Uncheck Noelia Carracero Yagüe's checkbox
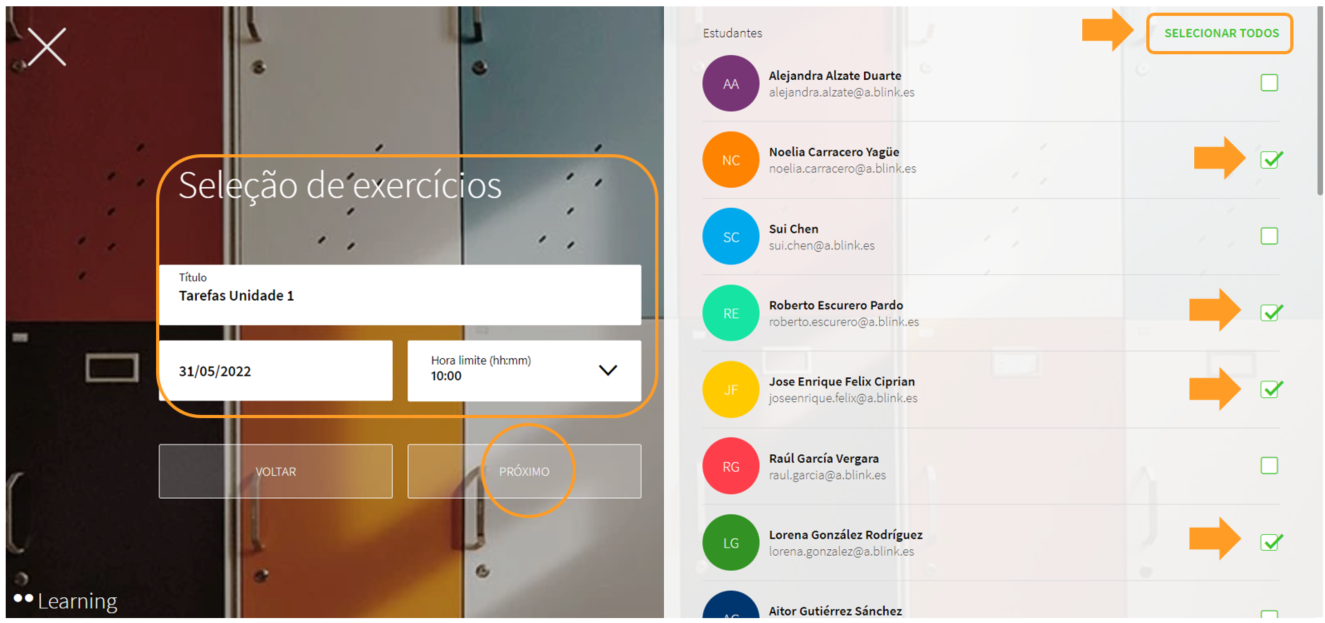 (1270, 160)
